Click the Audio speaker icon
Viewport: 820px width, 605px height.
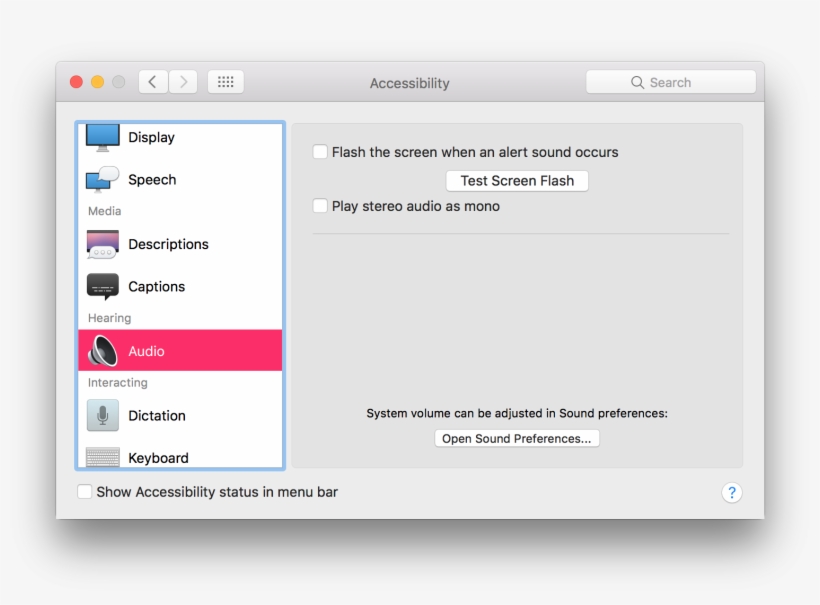point(102,350)
